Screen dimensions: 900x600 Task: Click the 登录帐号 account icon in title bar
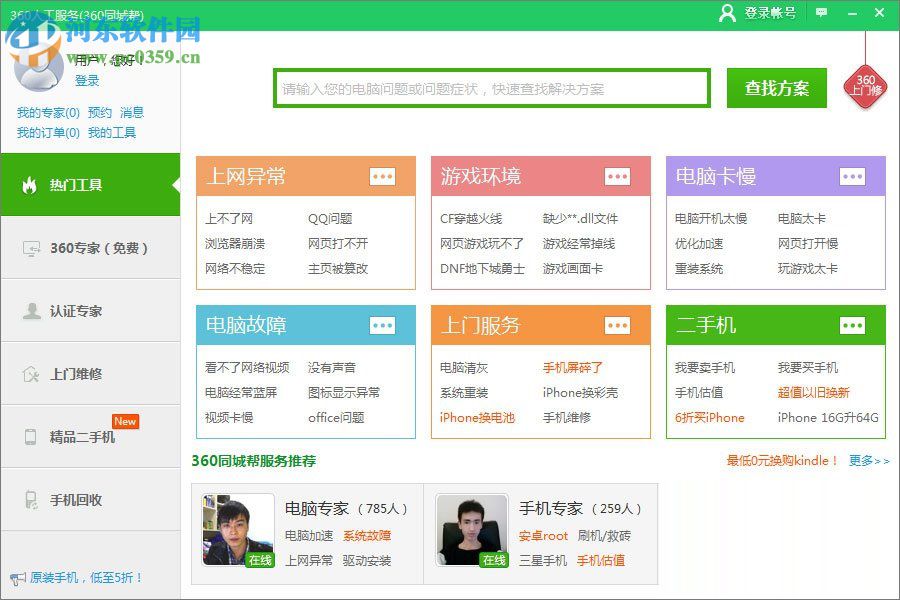[725, 14]
